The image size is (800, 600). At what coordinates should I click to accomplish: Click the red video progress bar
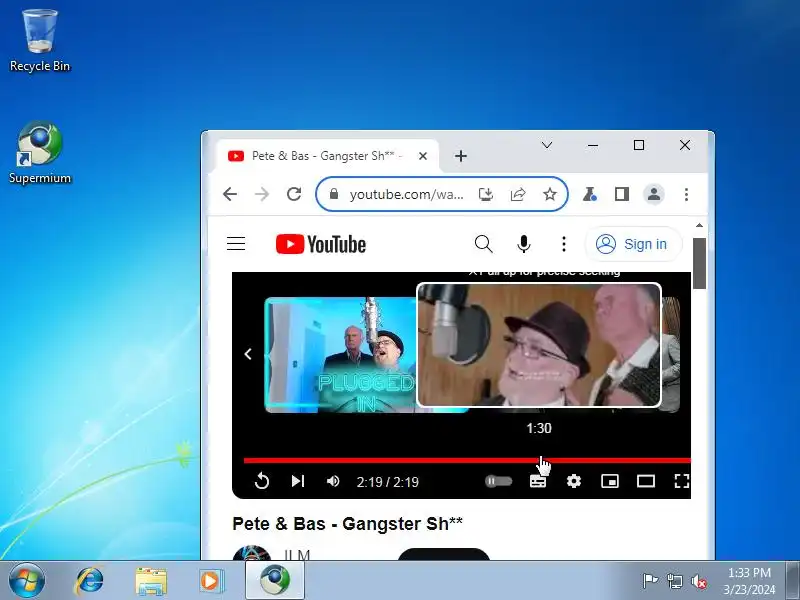point(467,461)
